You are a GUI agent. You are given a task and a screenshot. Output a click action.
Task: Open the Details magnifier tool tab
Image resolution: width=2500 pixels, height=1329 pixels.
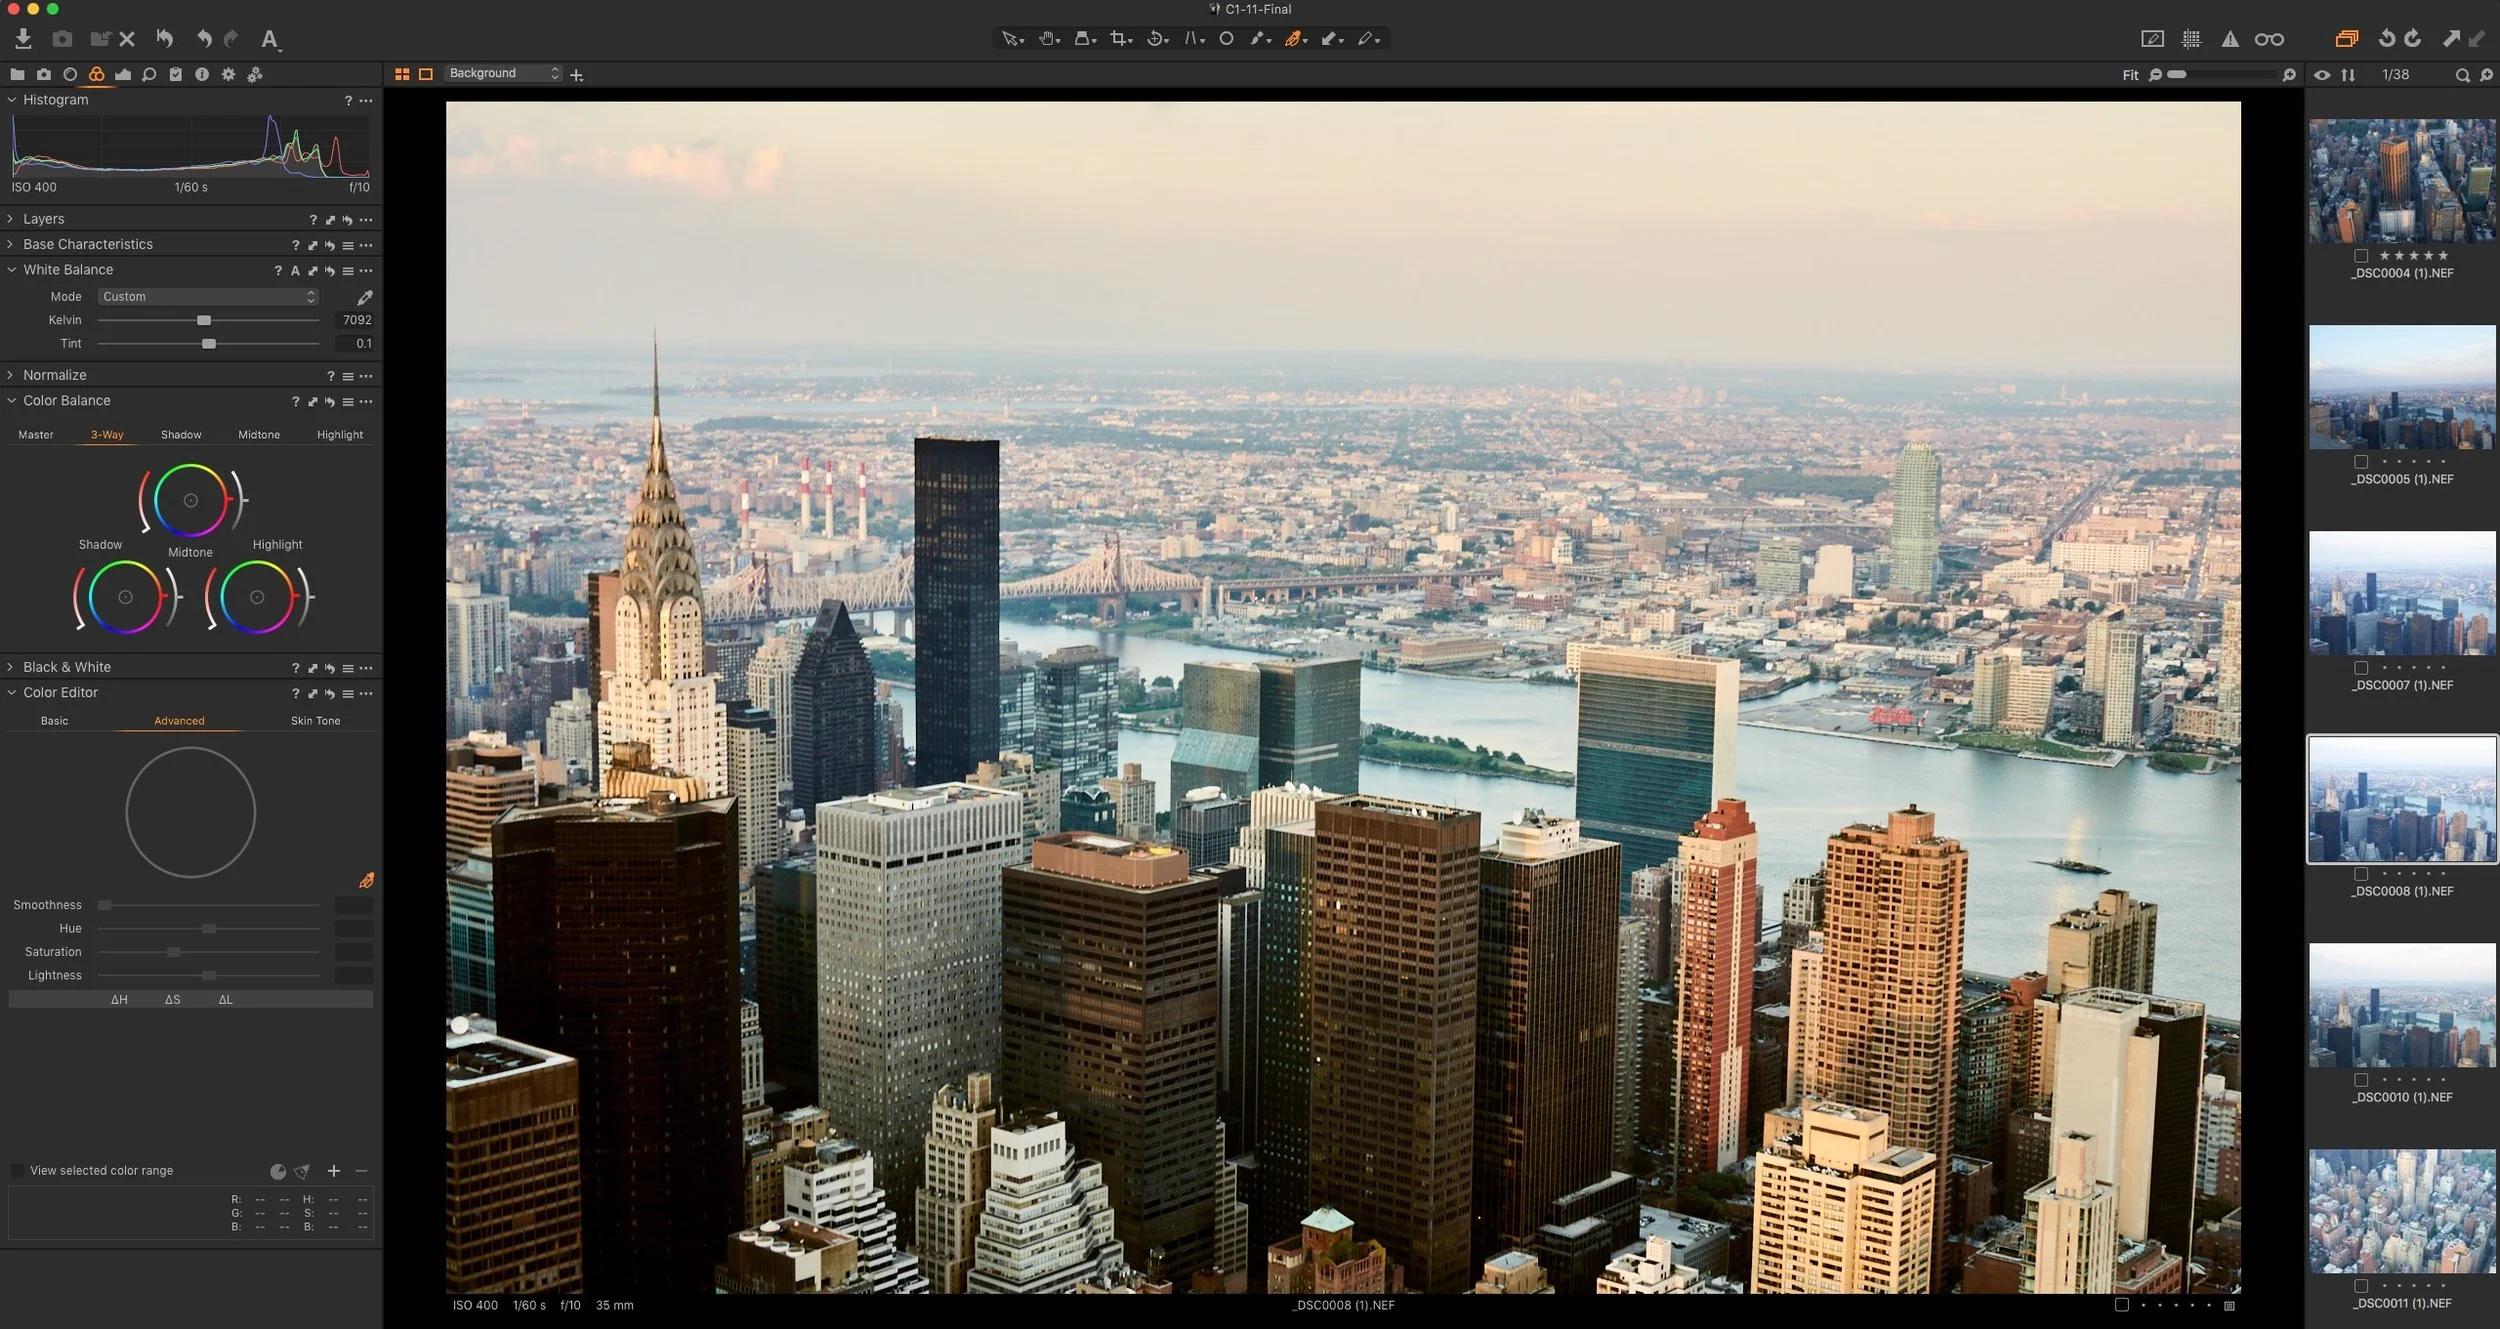pos(149,74)
